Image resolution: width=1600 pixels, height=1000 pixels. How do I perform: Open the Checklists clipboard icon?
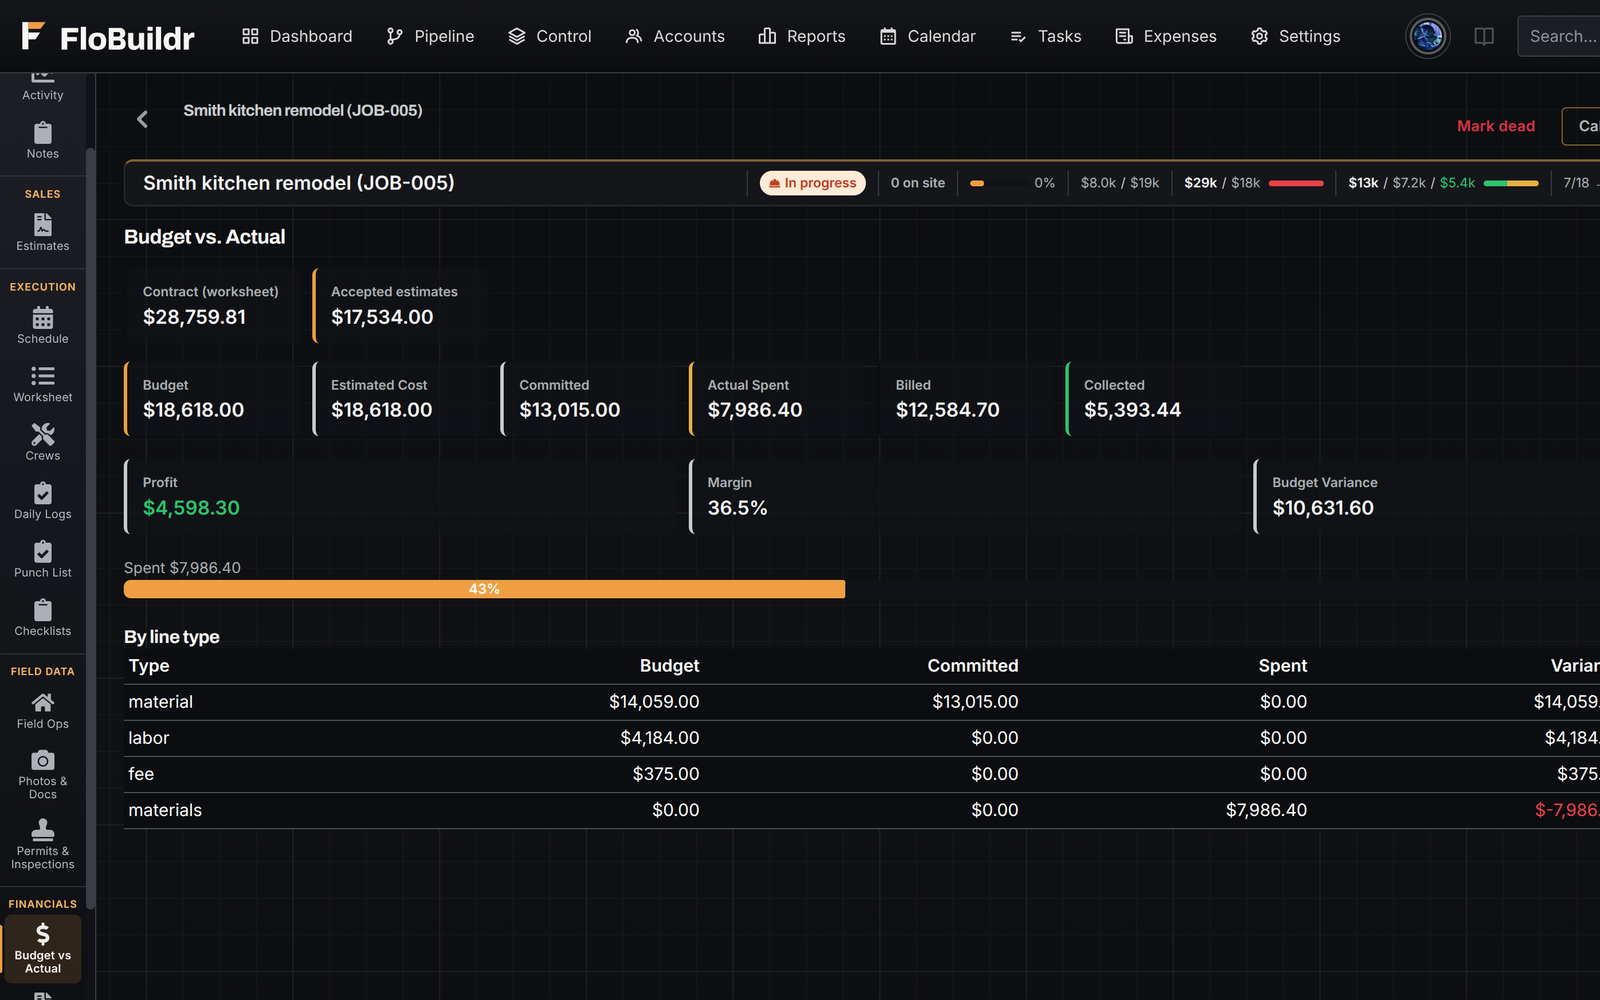pos(42,618)
